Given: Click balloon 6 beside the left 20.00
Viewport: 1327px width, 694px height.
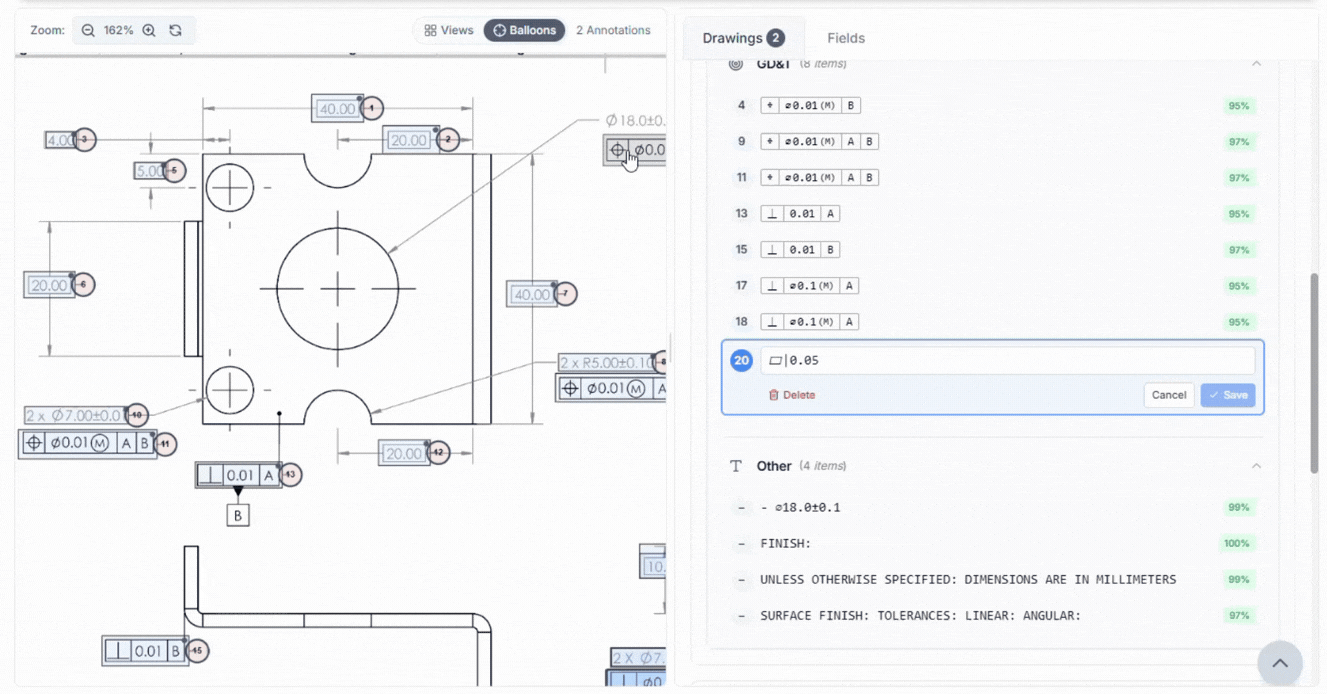Looking at the screenshot, I should 82,284.
